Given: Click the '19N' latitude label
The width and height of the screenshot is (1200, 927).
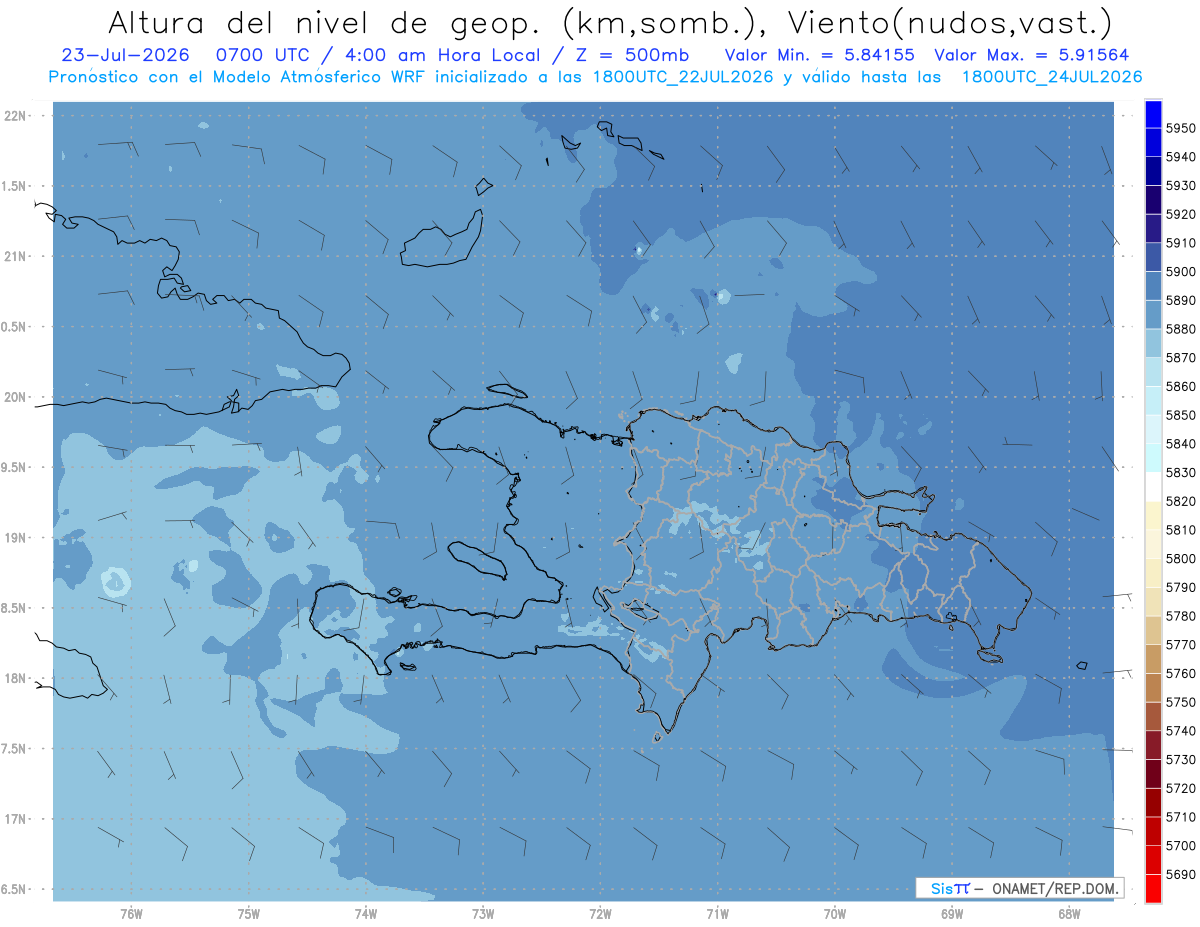Looking at the screenshot, I should pos(16,538).
